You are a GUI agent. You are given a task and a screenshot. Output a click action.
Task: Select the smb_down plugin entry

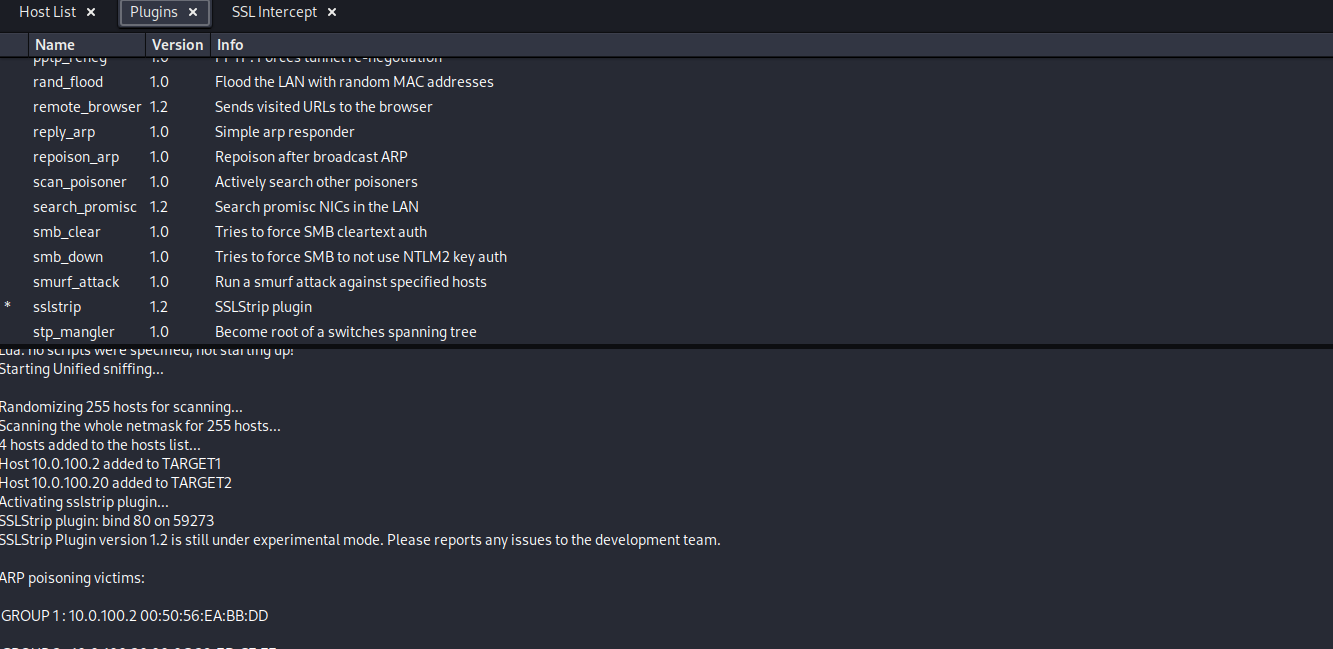67,257
